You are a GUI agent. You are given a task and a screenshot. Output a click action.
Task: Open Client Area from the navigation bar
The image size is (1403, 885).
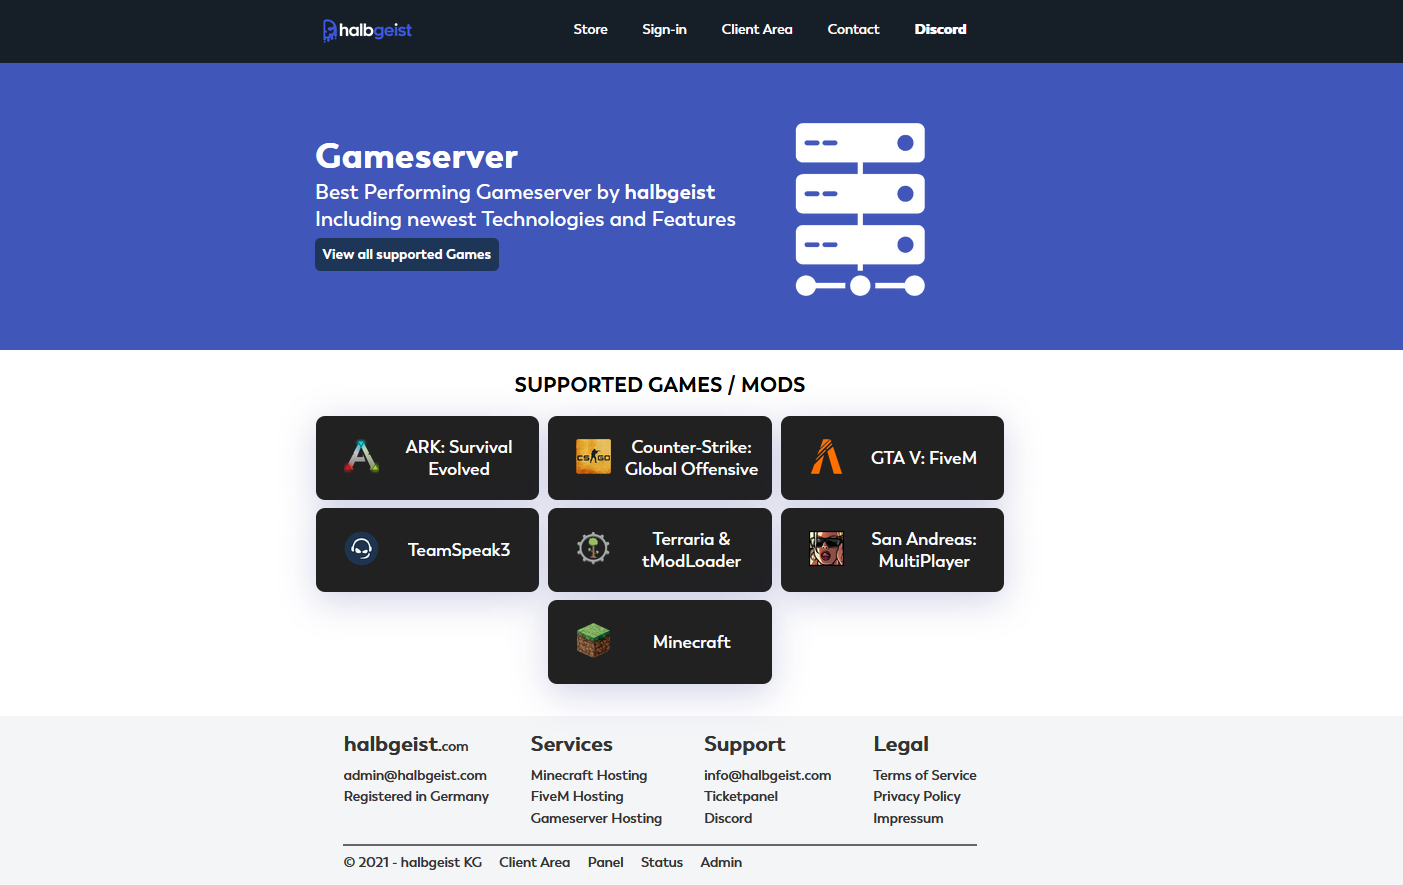(x=757, y=29)
